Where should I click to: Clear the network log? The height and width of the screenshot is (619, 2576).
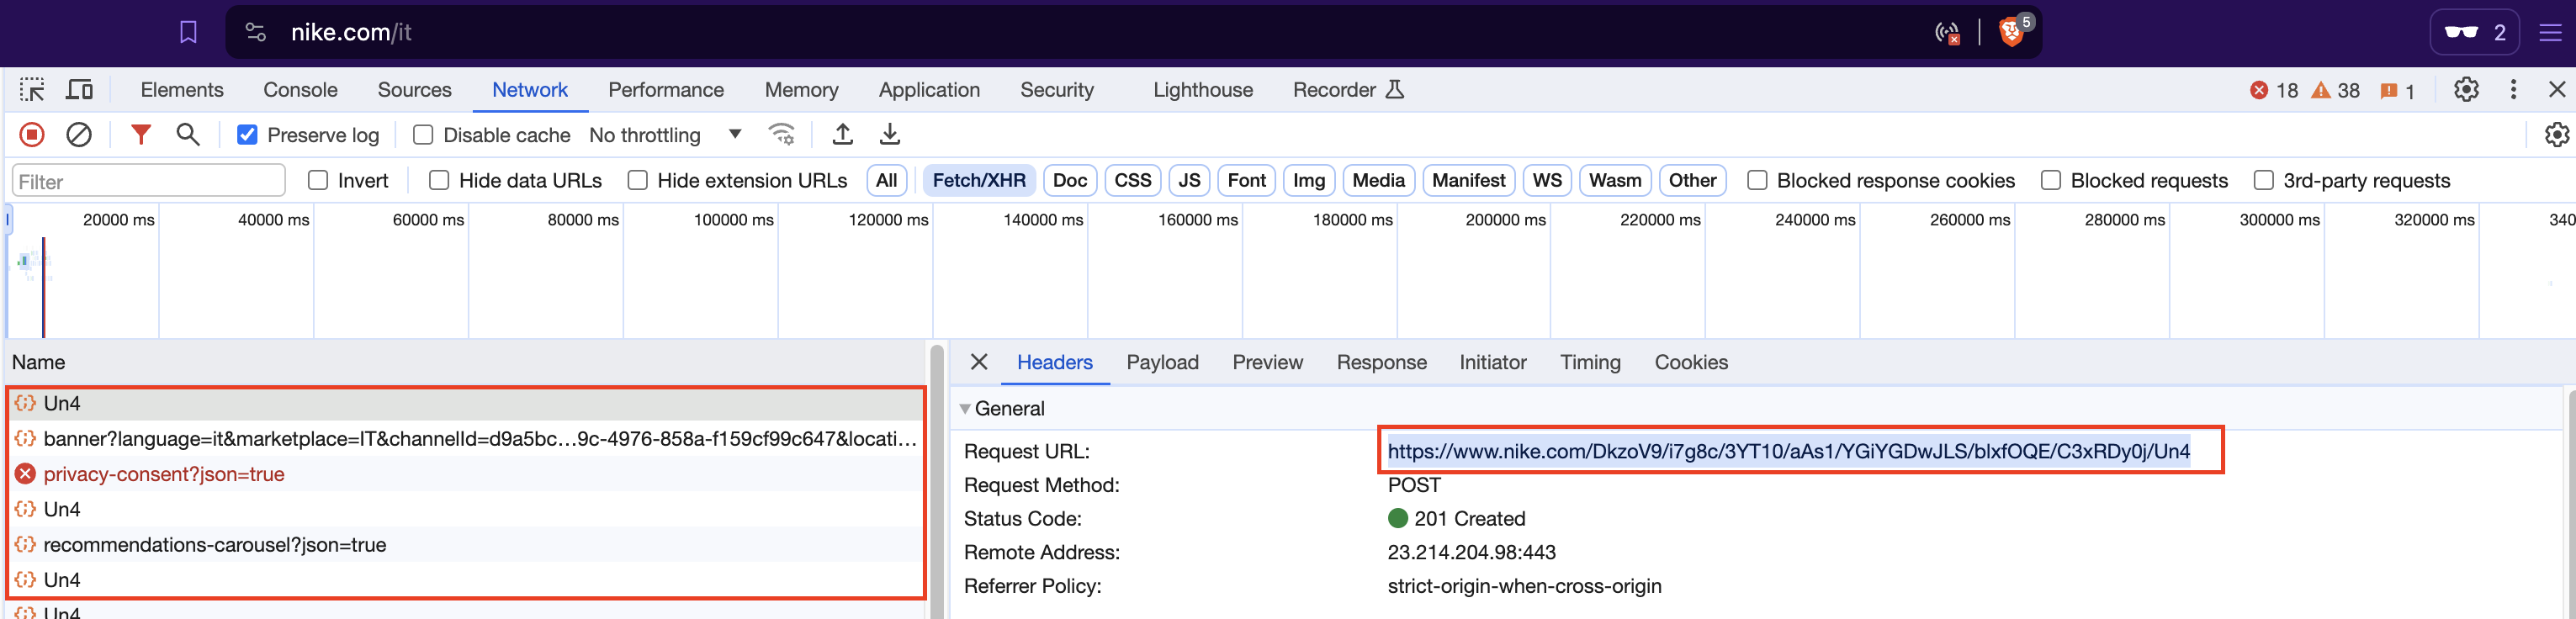click(79, 134)
